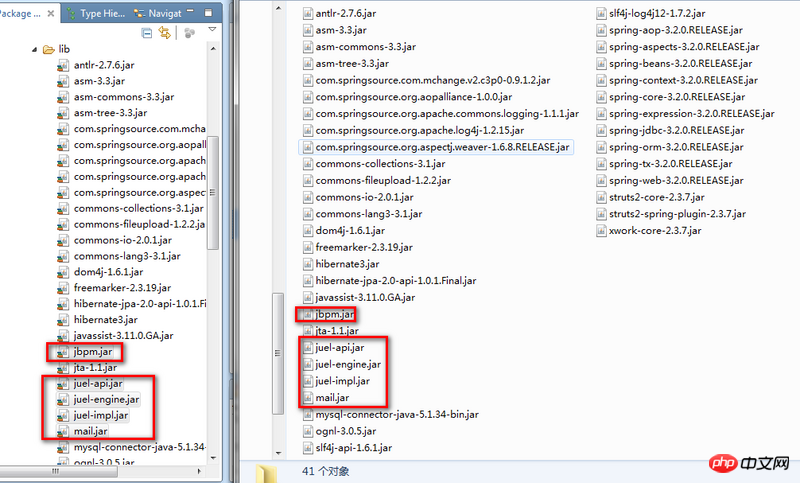Click slf4j-log4j12-1.7.2.jar file icon
The image size is (800, 483).
point(601,14)
